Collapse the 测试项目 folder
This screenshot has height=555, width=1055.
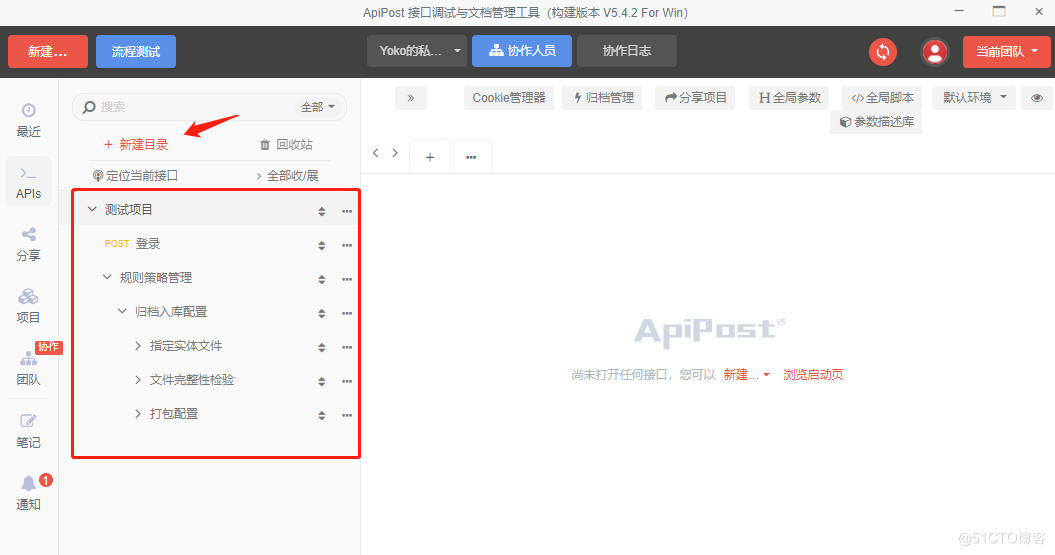92,209
